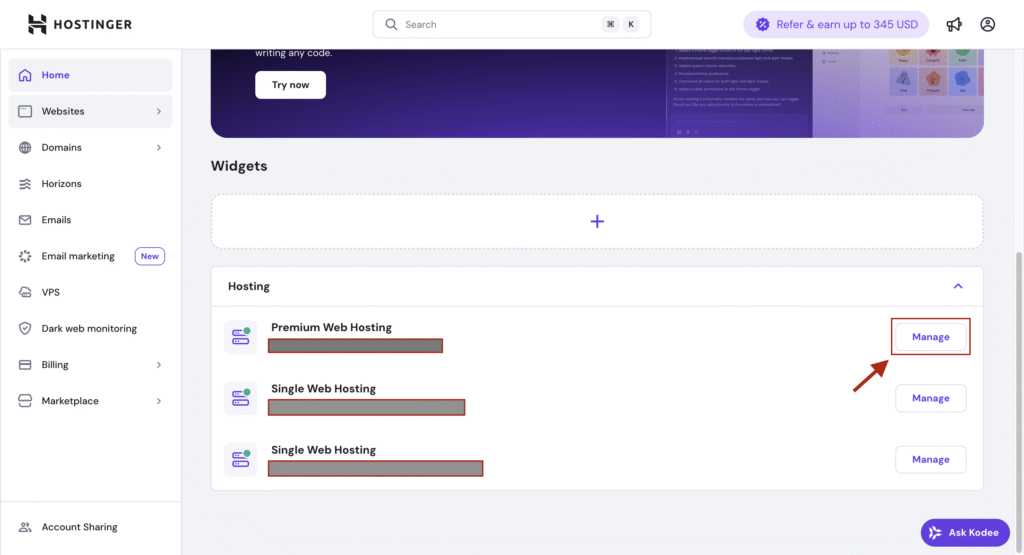Image resolution: width=1024 pixels, height=555 pixels.
Task: Click the Horizons waves icon
Action: point(25,184)
